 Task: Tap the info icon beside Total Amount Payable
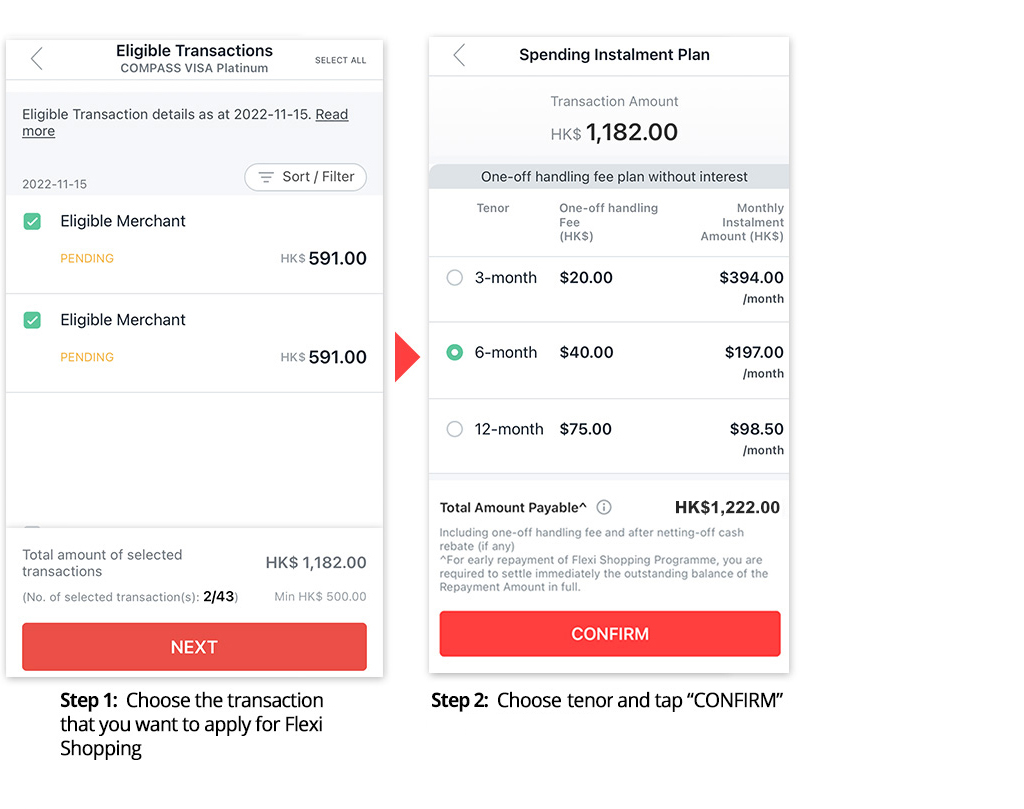[604, 508]
